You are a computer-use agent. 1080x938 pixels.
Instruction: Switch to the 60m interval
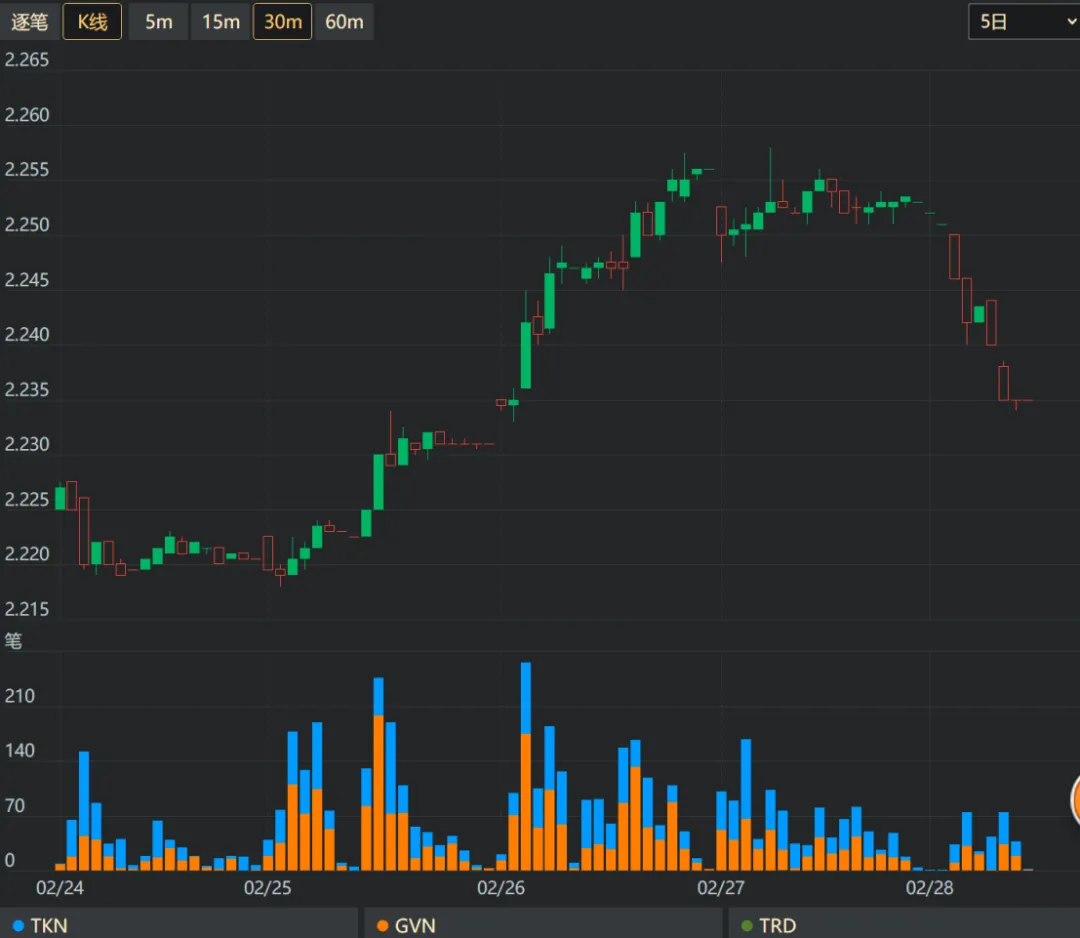(344, 21)
